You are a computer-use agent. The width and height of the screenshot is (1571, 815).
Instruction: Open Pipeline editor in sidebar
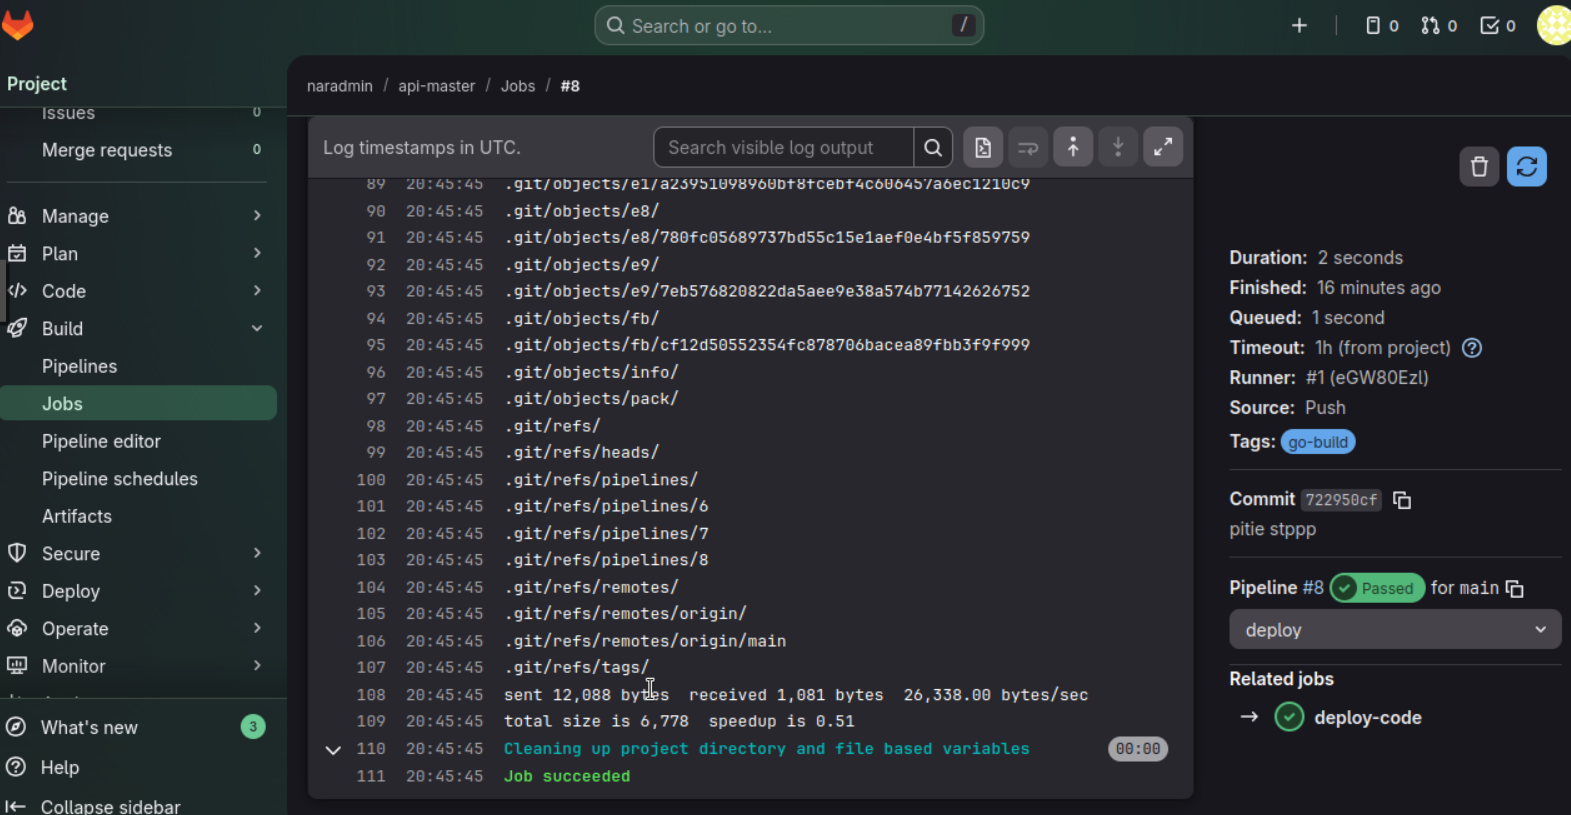coord(101,441)
